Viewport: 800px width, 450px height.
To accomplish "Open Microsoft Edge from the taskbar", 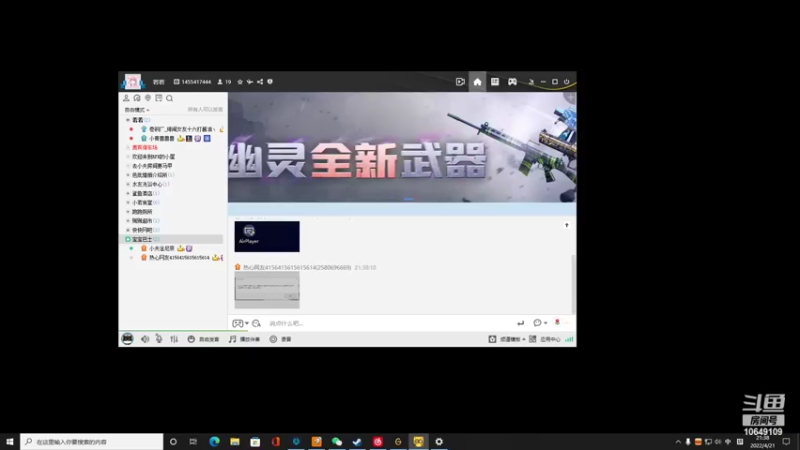I will (x=214, y=441).
